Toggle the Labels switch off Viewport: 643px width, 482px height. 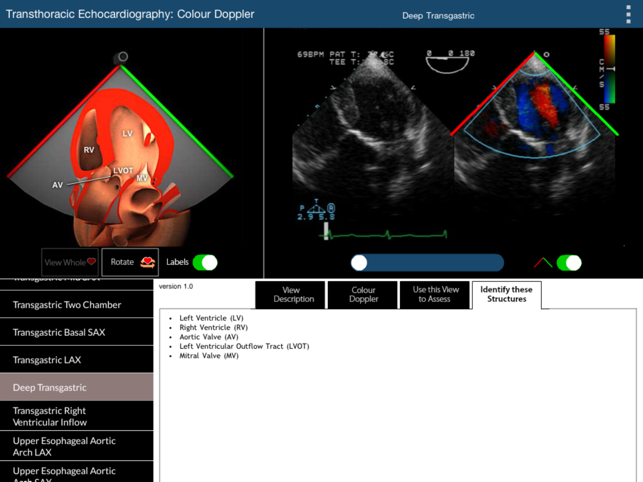[205, 262]
